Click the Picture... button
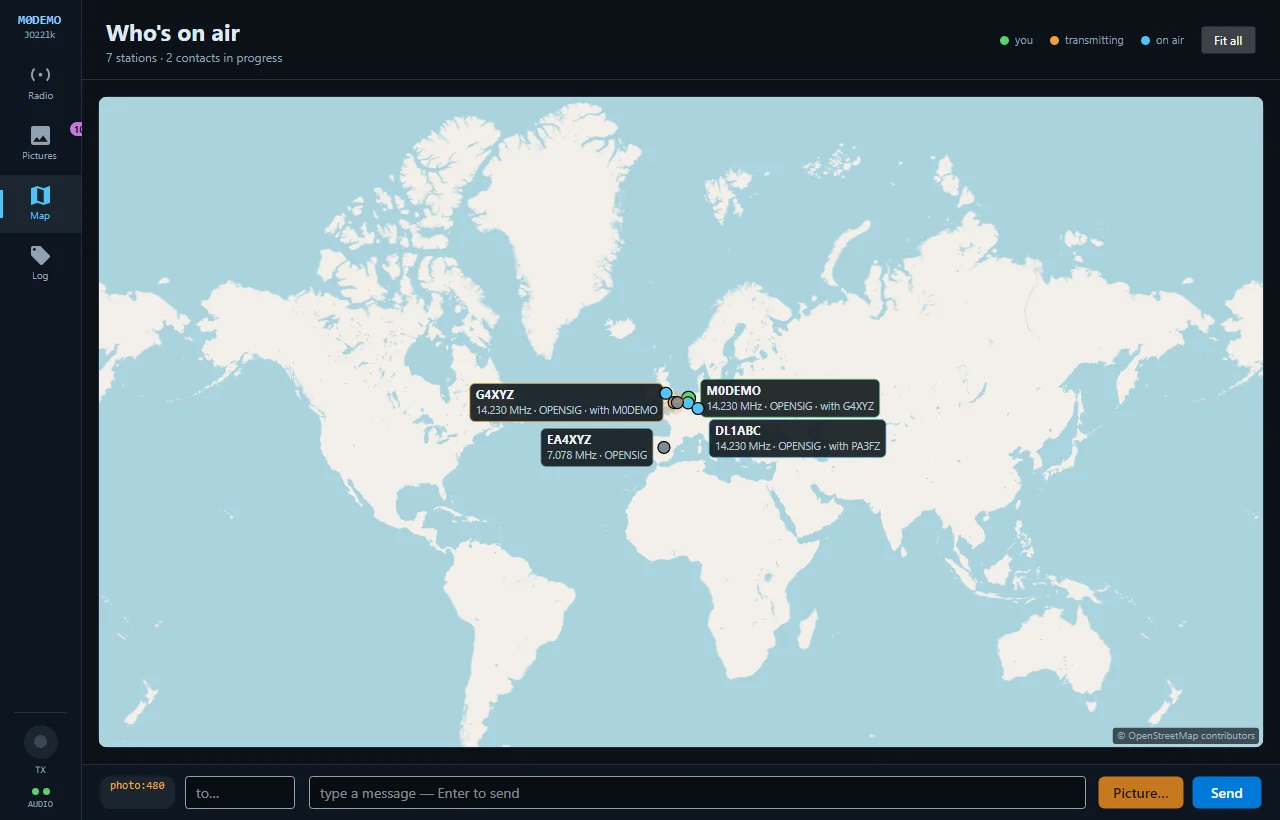The width and height of the screenshot is (1280, 820). (x=1140, y=793)
